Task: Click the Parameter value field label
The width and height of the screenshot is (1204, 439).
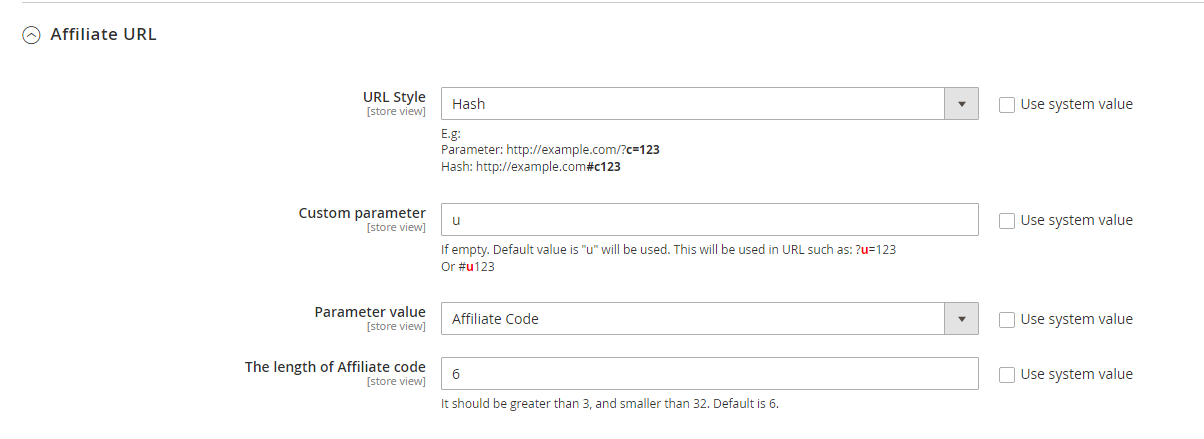Action: pos(370,312)
